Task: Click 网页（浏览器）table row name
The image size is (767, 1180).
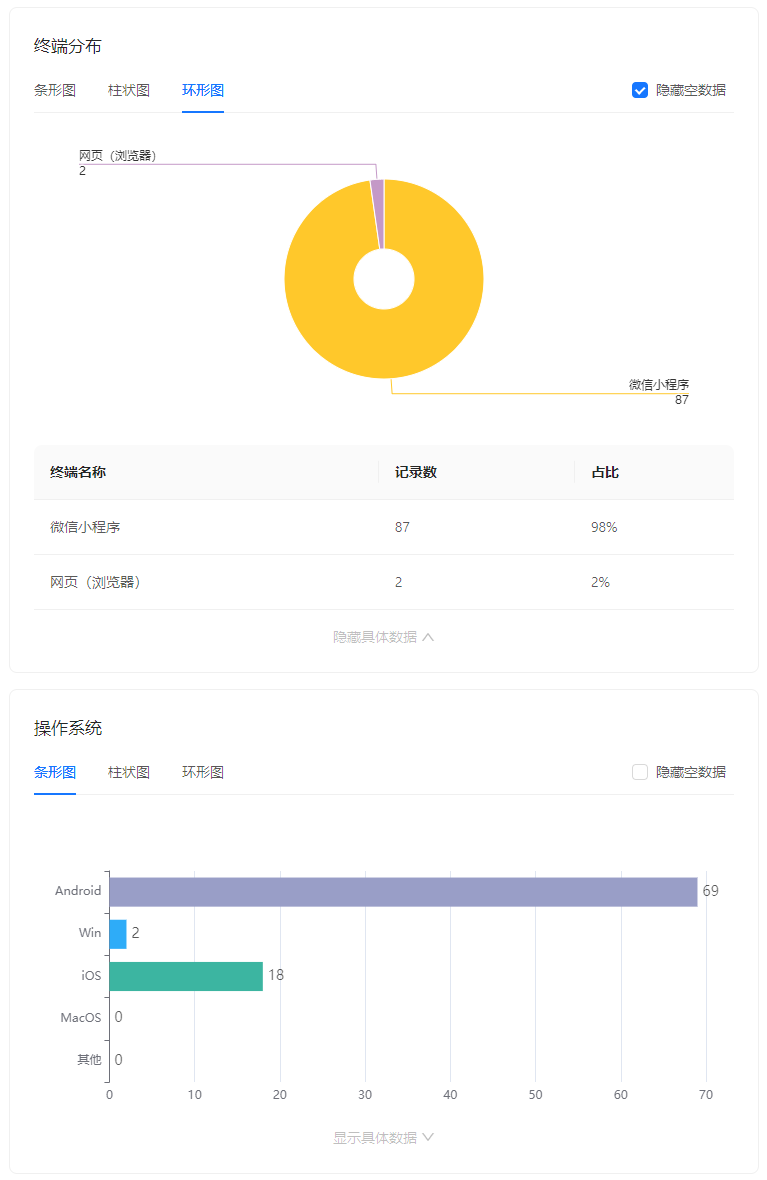Action: [95, 582]
